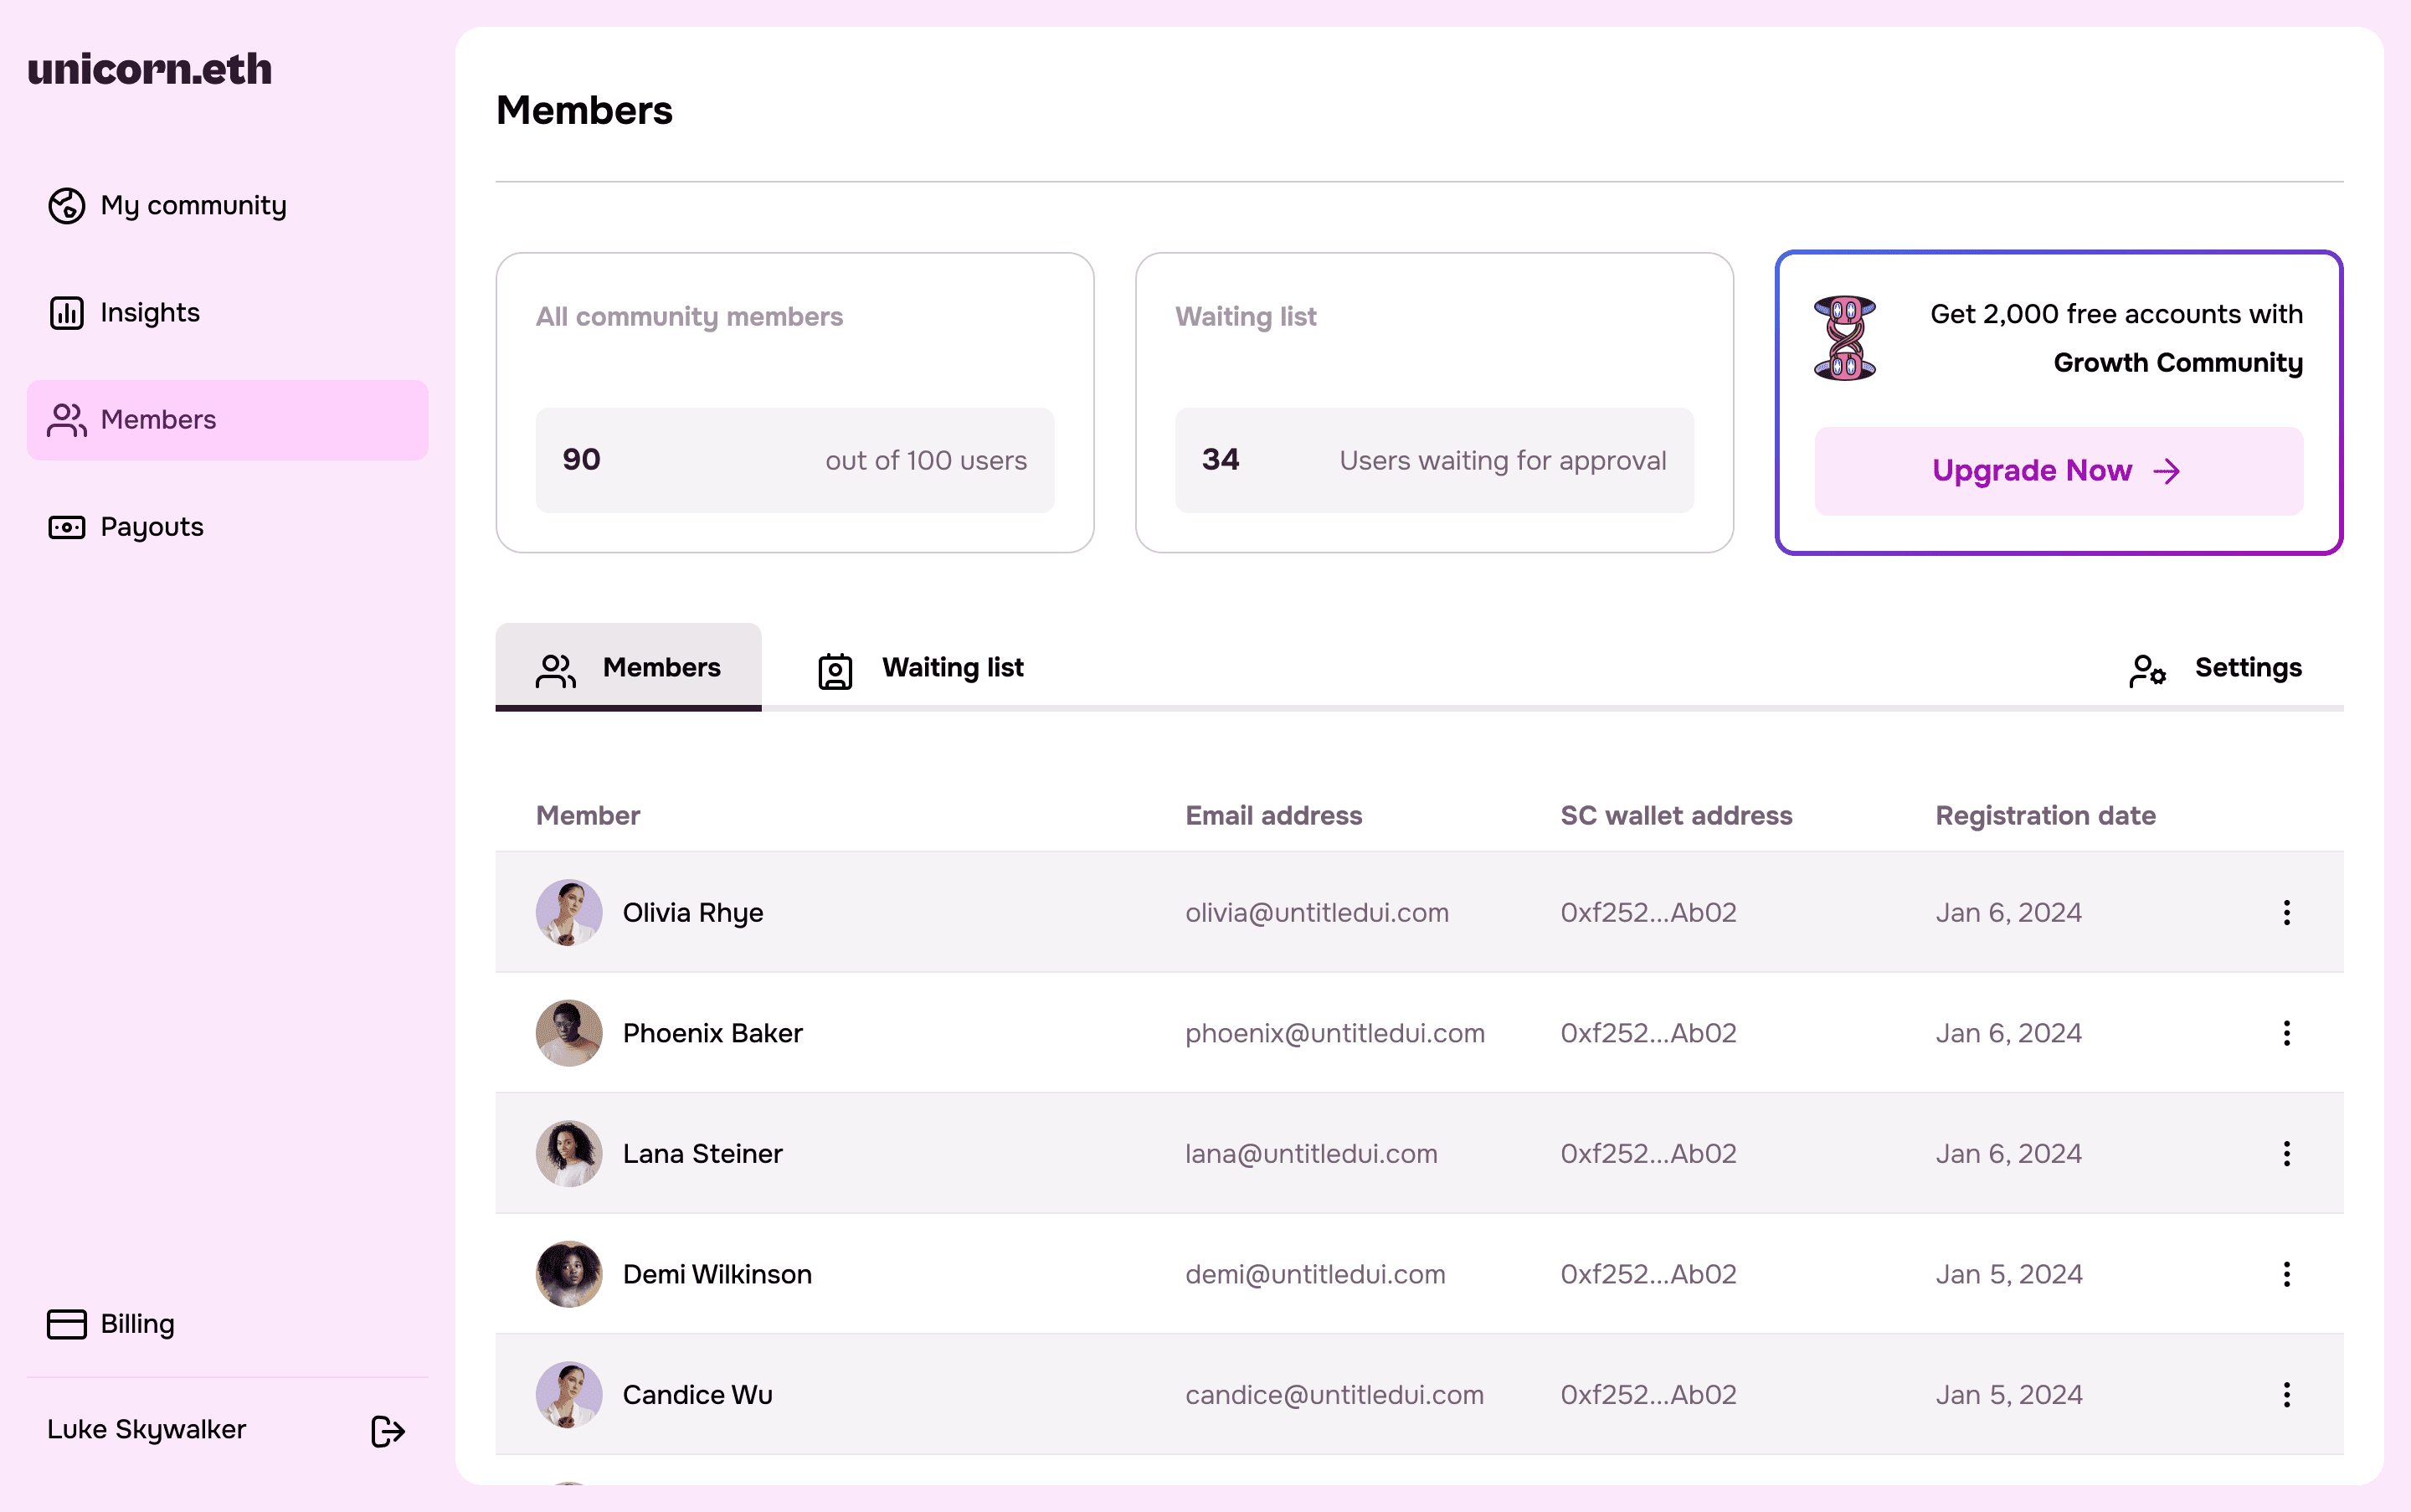This screenshot has height=1512, width=2411.
Task: Click the Members people icon in sidebar
Action: pos(67,420)
